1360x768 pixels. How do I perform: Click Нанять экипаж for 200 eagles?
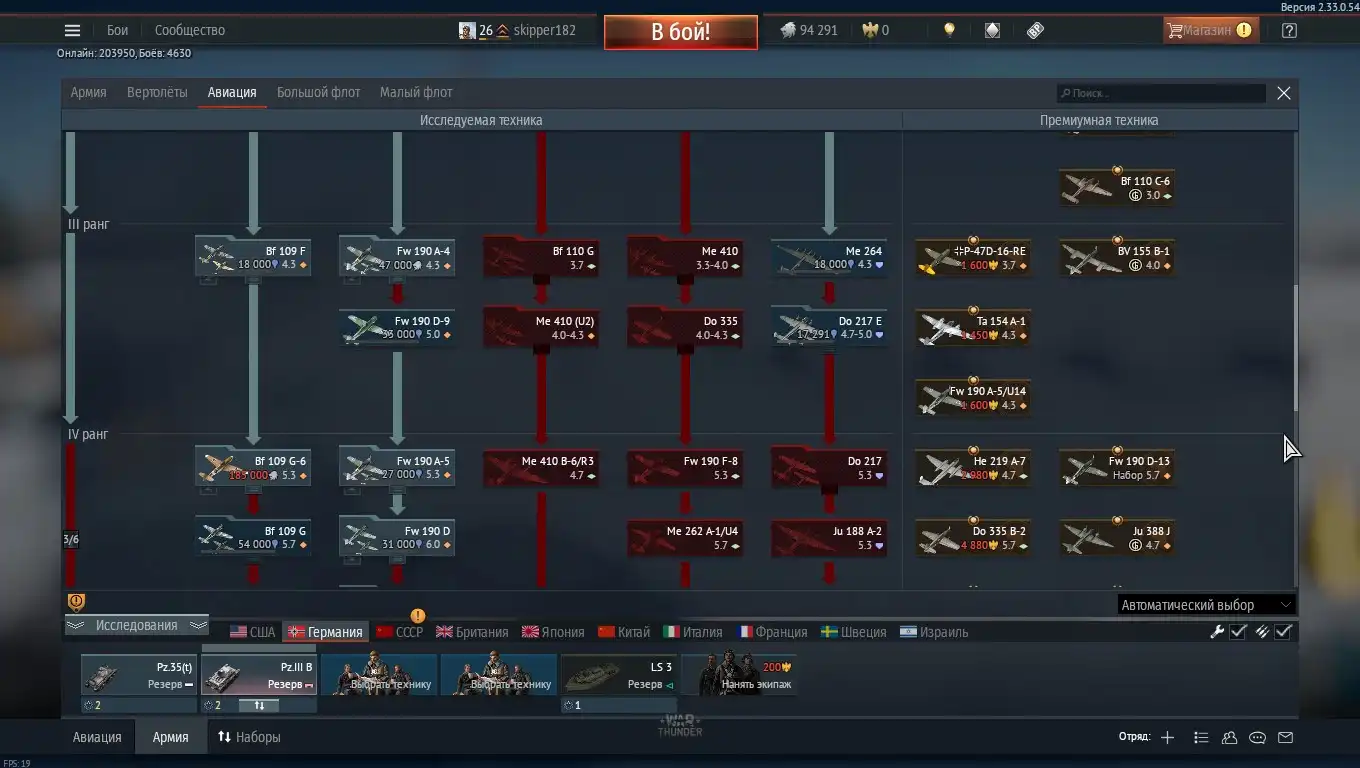pyautogui.click(x=739, y=674)
